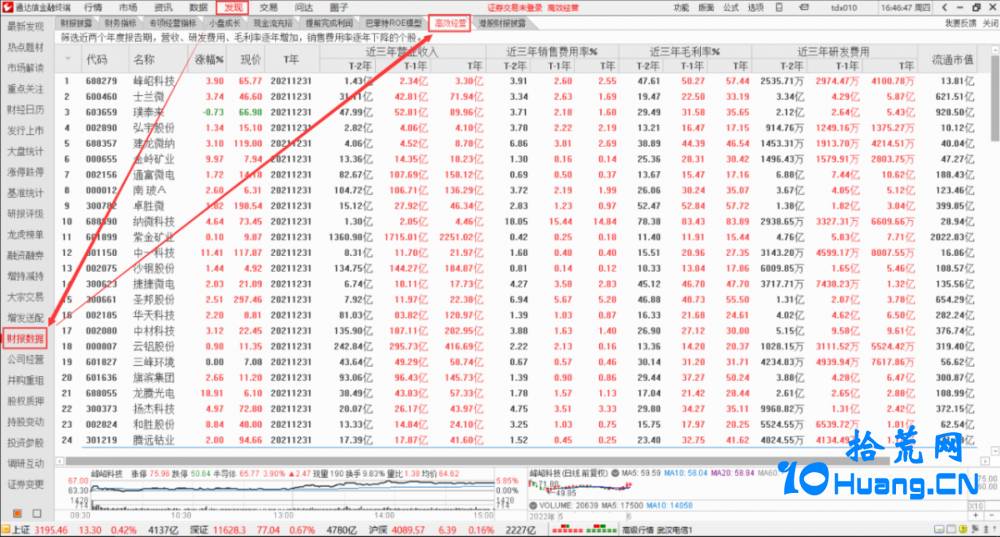Image resolution: width=1000 pixels, height=537 pixels.
Task: Open 公司经营 in left sidebar
Action: 26,360
